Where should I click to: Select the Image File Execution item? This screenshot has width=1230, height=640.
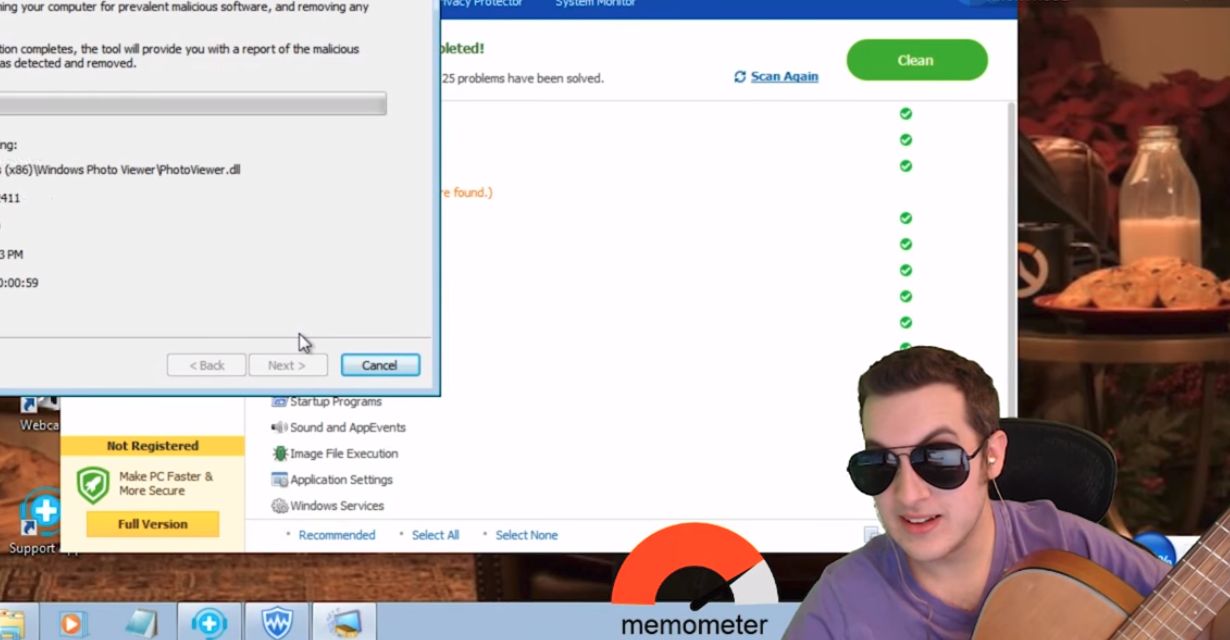343,454
